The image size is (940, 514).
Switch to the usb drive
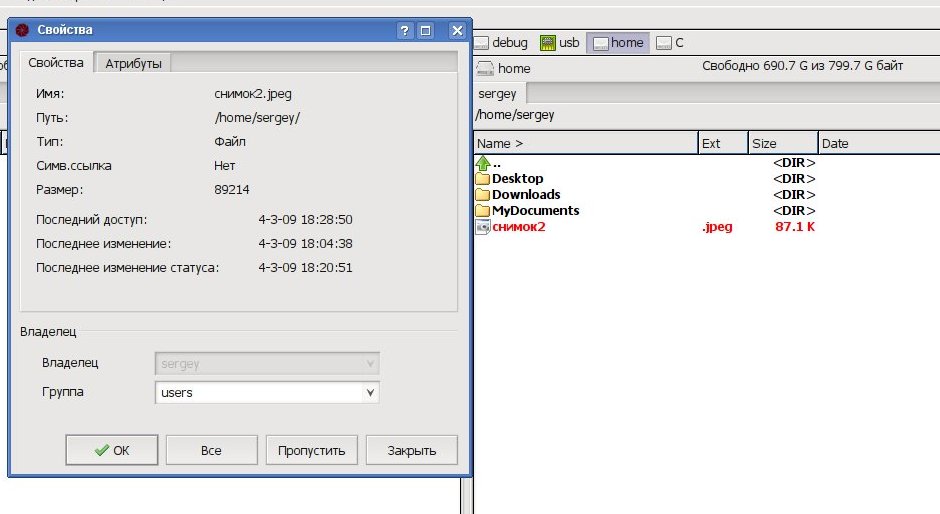560,43
